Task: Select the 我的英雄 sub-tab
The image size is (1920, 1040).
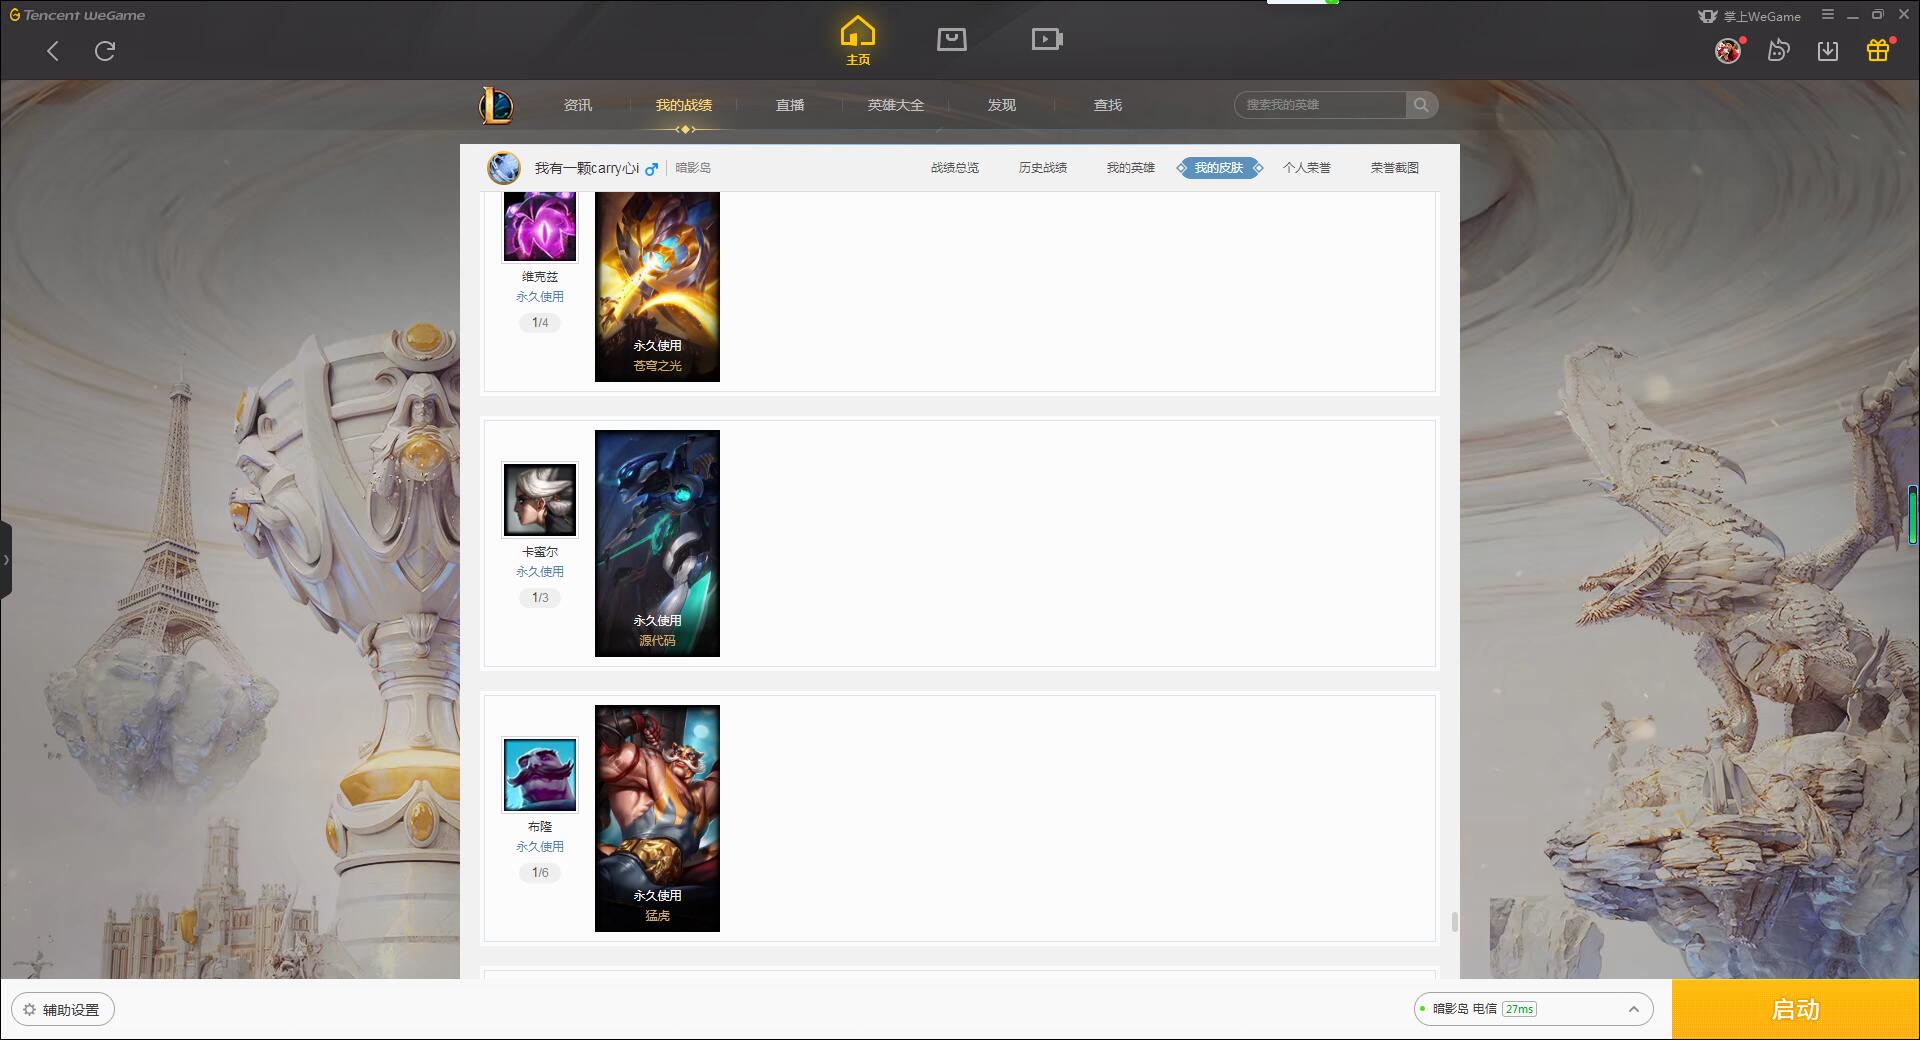Action: (x=1131, y=168)
